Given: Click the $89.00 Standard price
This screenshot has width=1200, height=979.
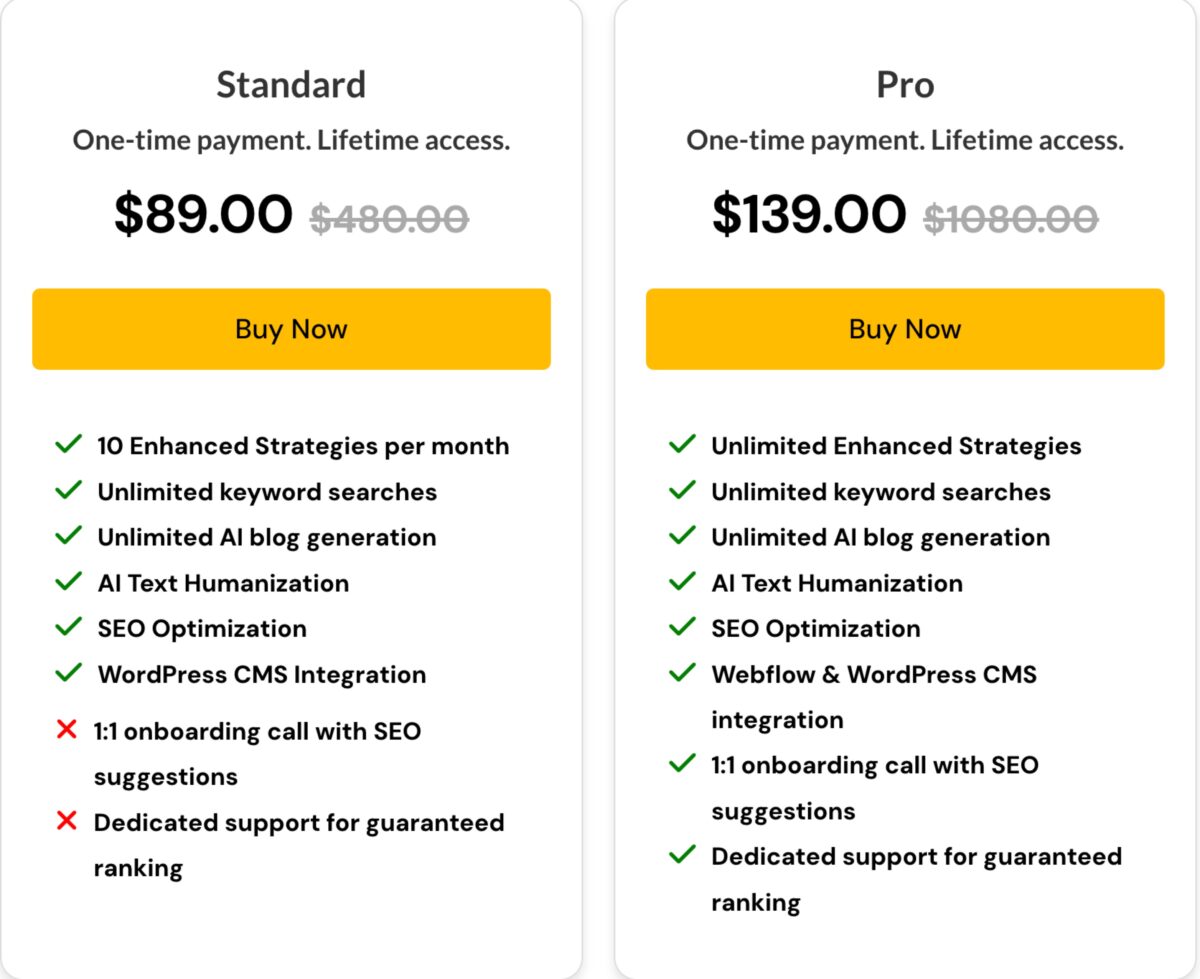Looking at the screenshot, I should (x=203, y=214).
